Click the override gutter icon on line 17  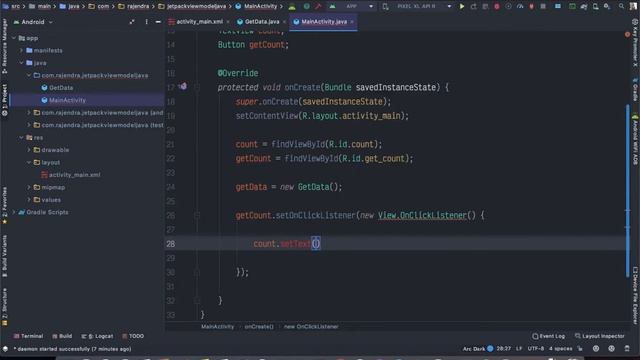pos(183,87)
